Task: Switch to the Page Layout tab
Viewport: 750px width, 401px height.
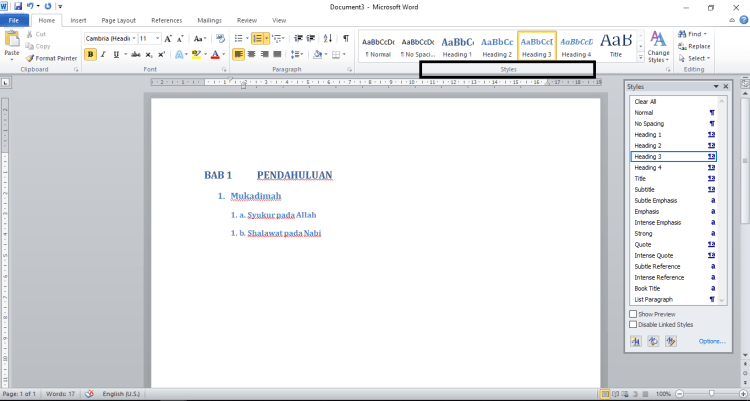Action: (x=119, y=20)
